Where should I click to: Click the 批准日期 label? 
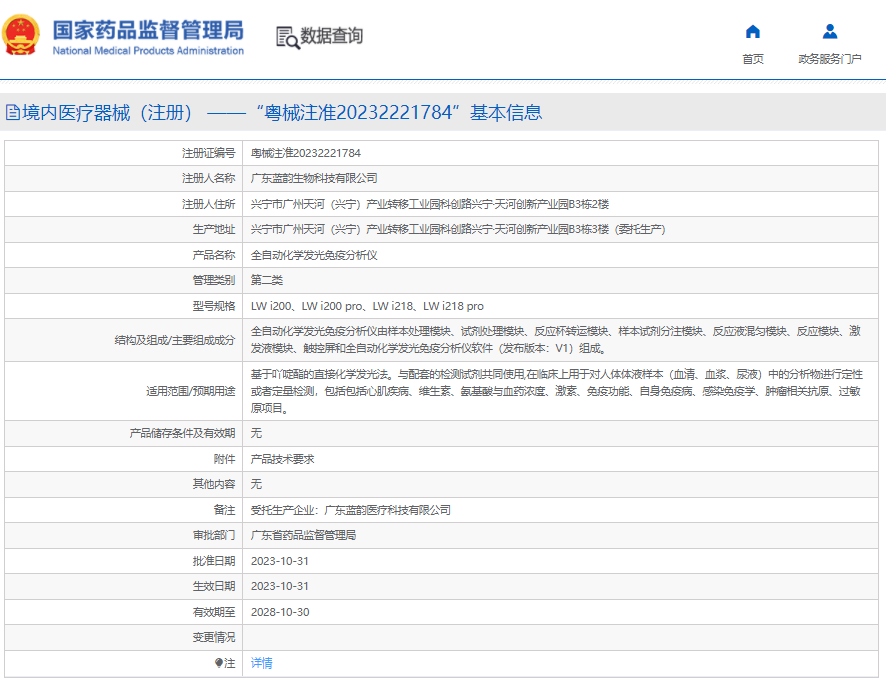(214, 561)
